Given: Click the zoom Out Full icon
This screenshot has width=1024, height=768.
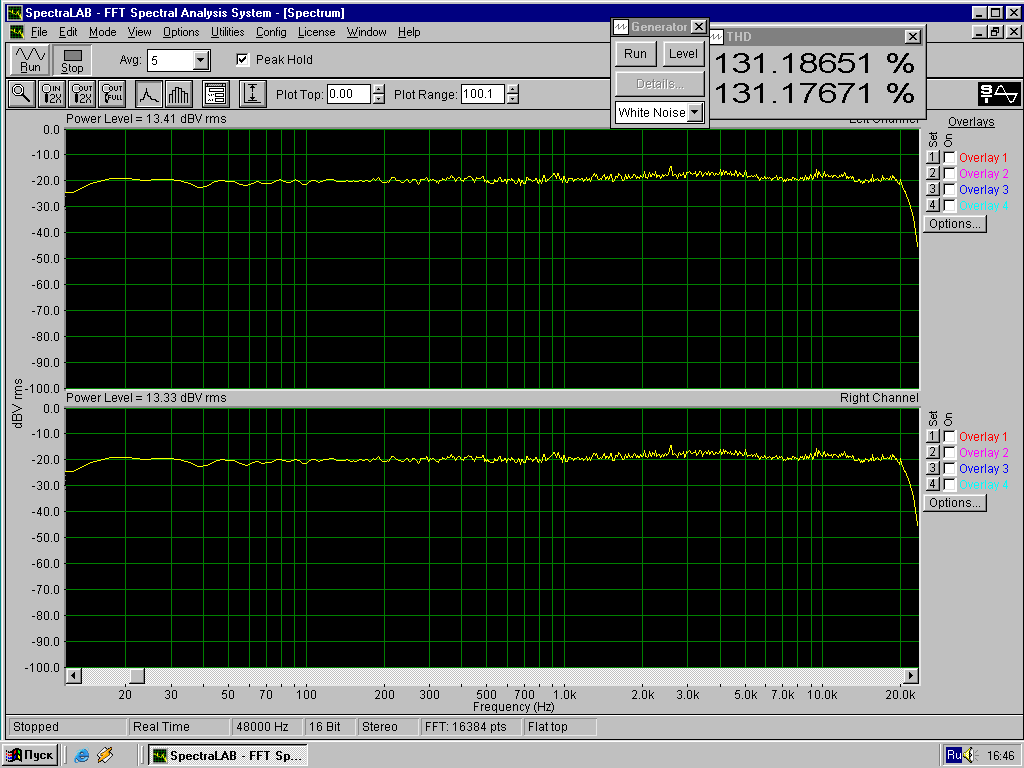Looking at the screenshot, I should [112, 94].
